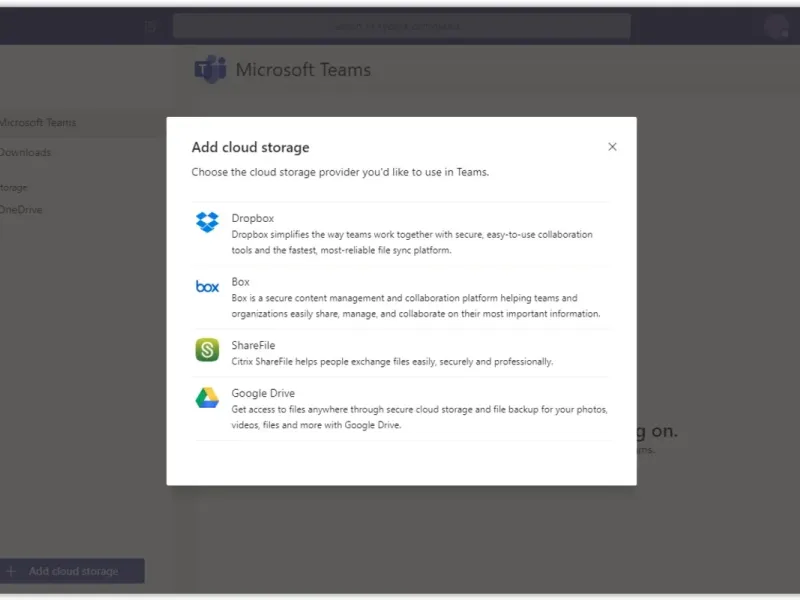Click the Microsoft Teams heading text
800x600 pixels.
pos(303,69)
